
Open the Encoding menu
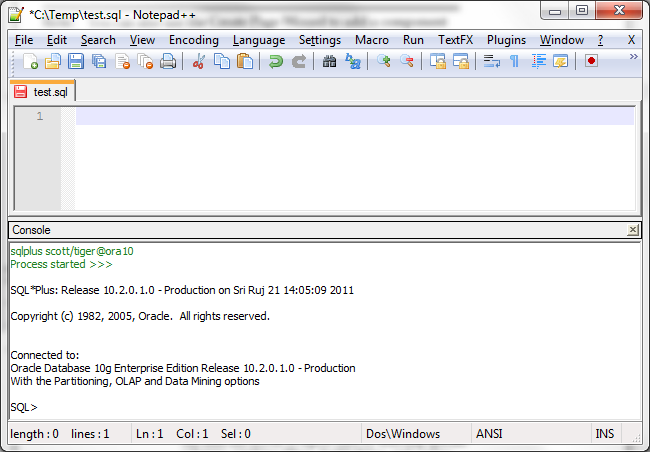[x=193, y=40]
